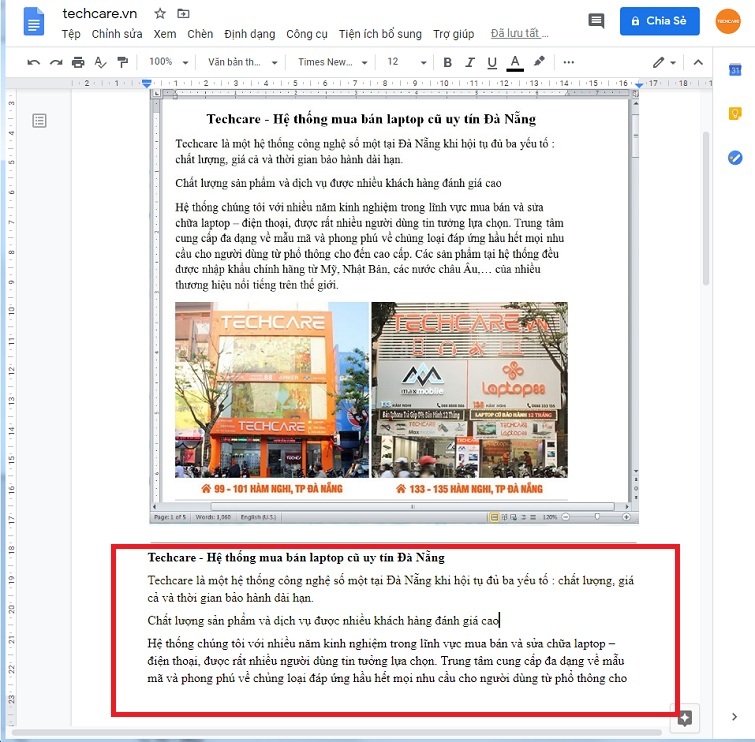Open the Chèn menu

(x=200, y=34)
